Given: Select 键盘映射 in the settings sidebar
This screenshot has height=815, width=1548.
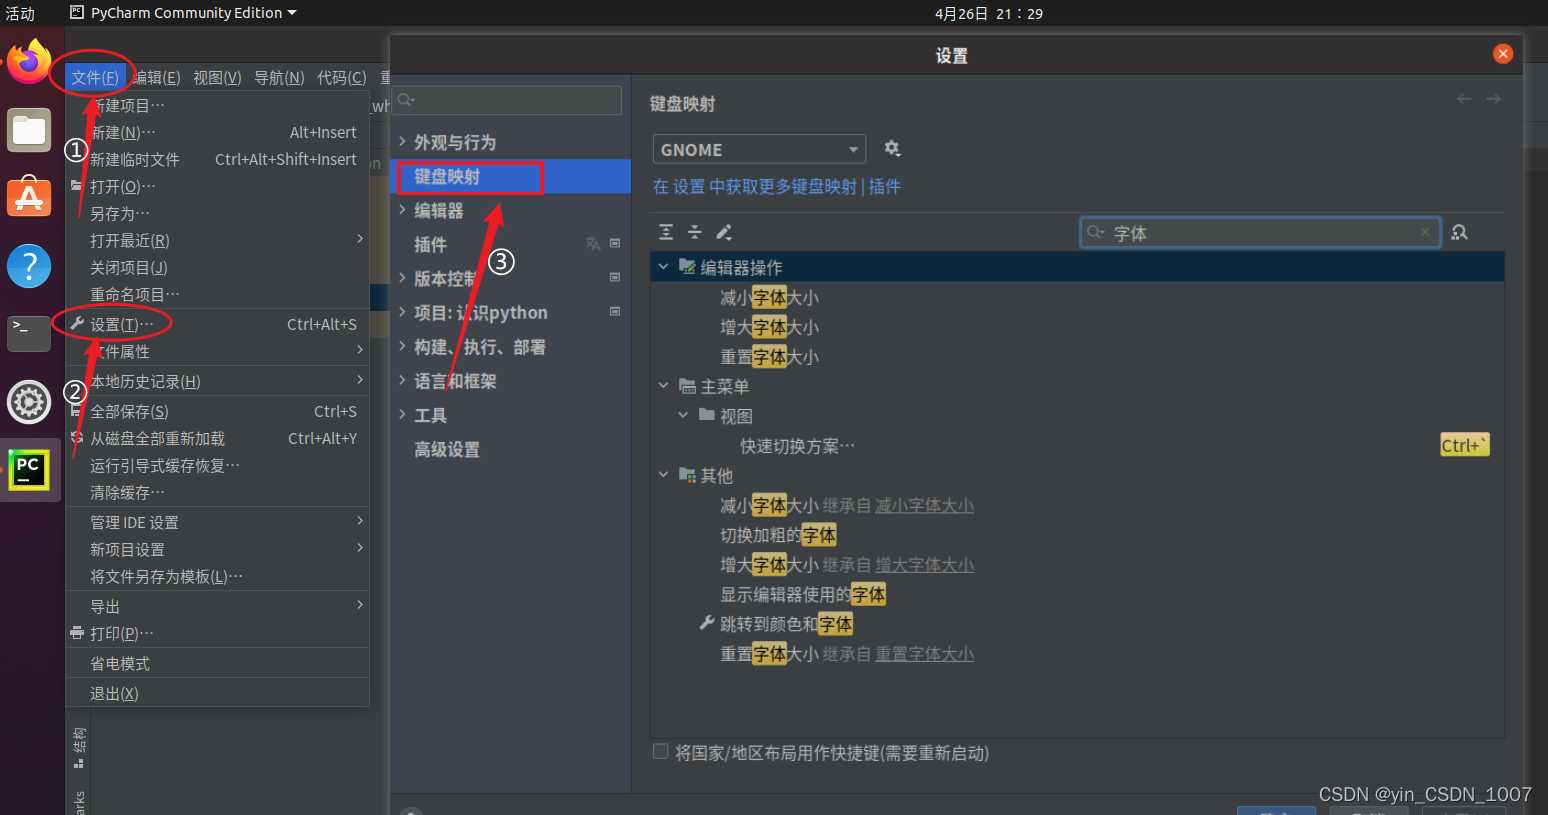Looking at the screenshot, I should pyautogui.click(x=511, y=176).
